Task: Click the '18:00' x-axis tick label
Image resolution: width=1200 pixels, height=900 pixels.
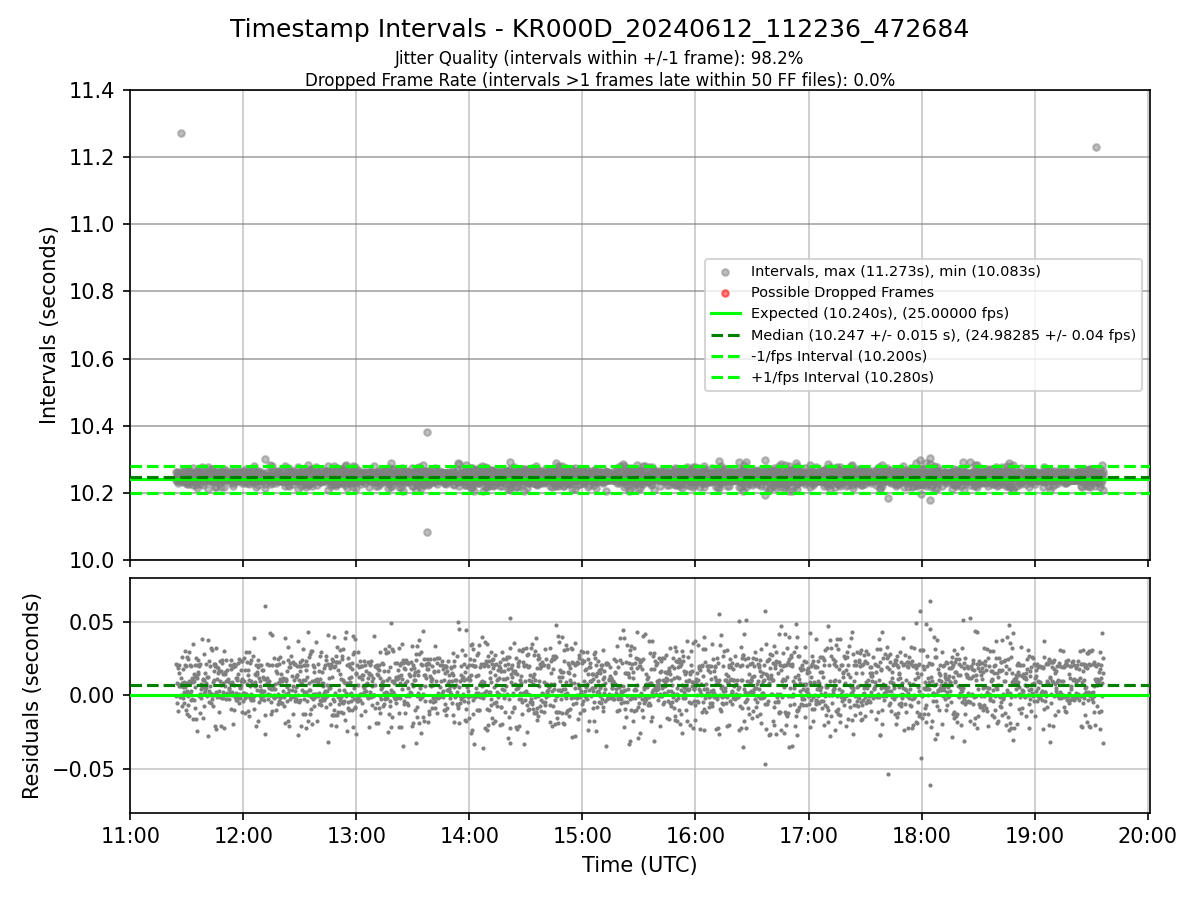Action: 921,835
